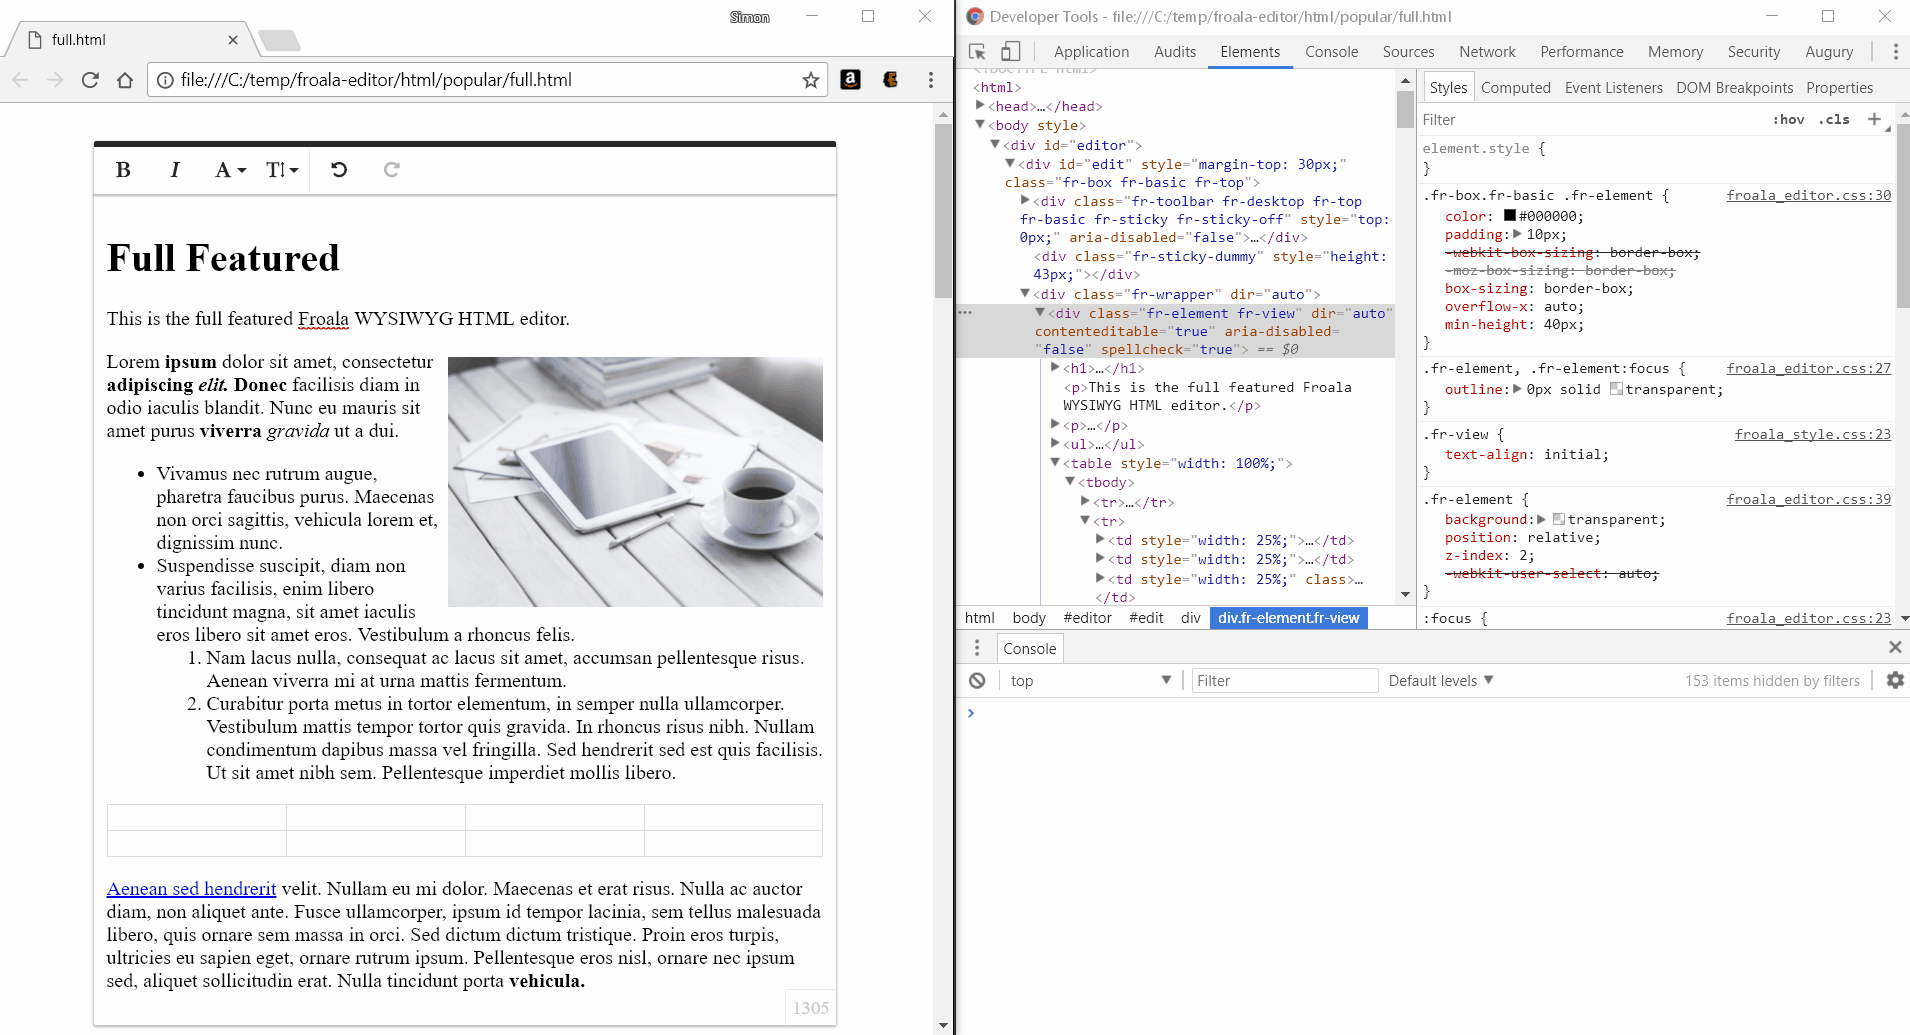1910x1035 pixels.
Task: Expand the h1 element node
Action: 1055,367
